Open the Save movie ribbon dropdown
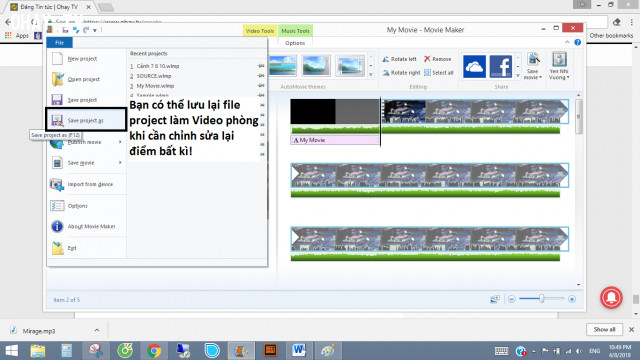640x360 pixels. pos(533,67)
